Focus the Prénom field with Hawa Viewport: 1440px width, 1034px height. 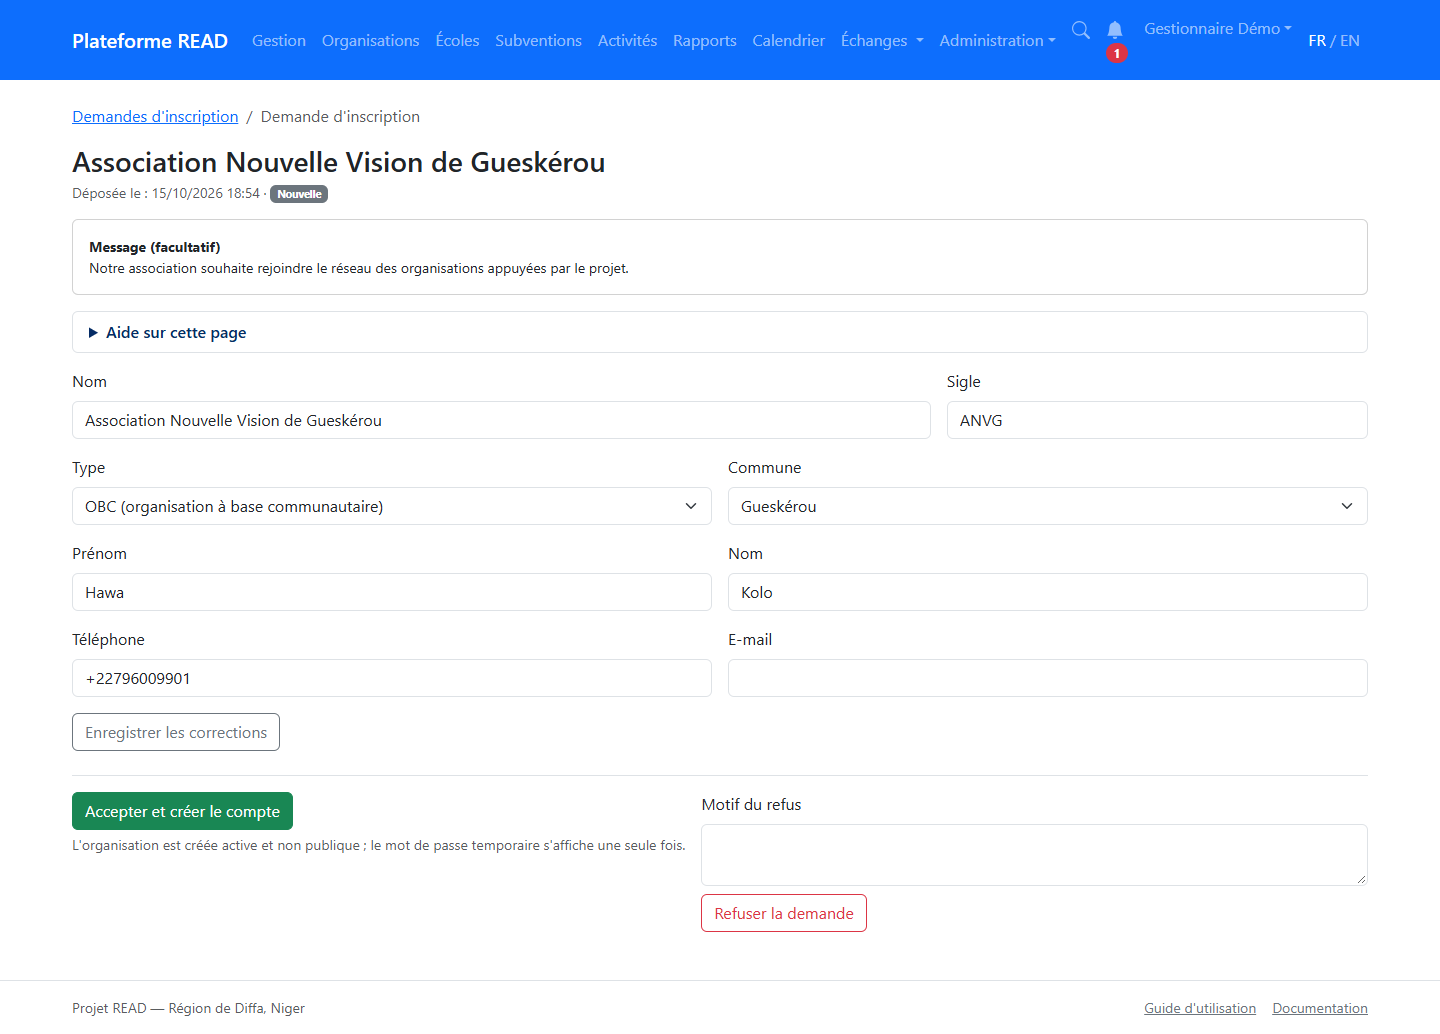point(392,592)
